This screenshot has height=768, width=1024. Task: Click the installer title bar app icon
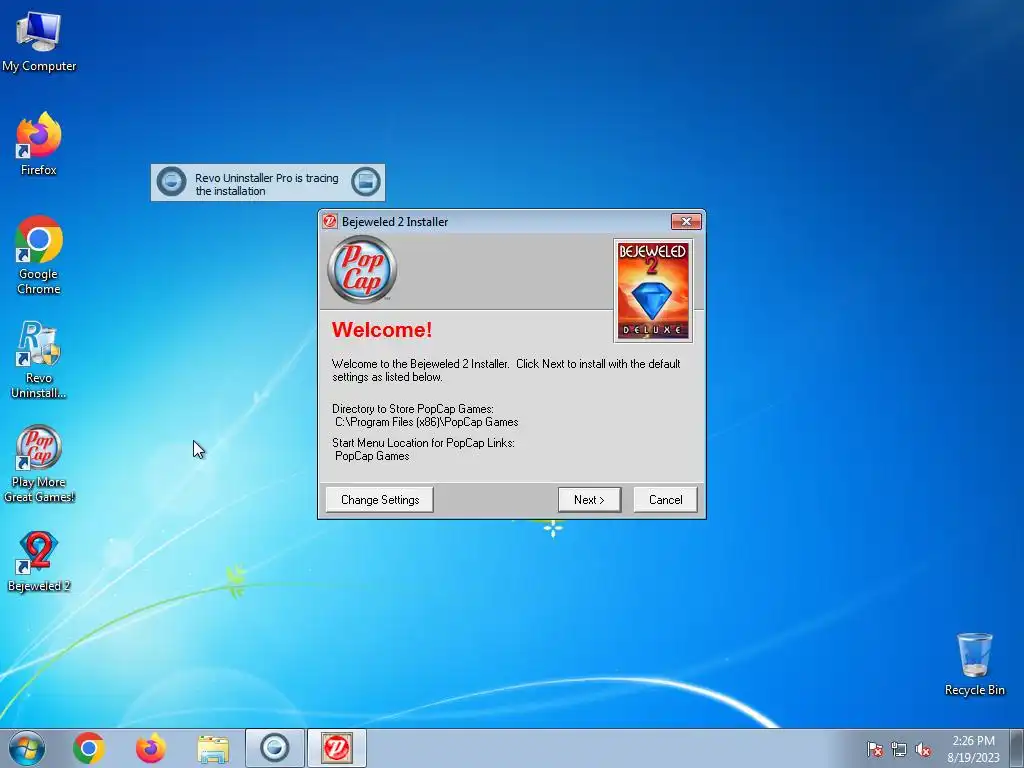point(330,221)
